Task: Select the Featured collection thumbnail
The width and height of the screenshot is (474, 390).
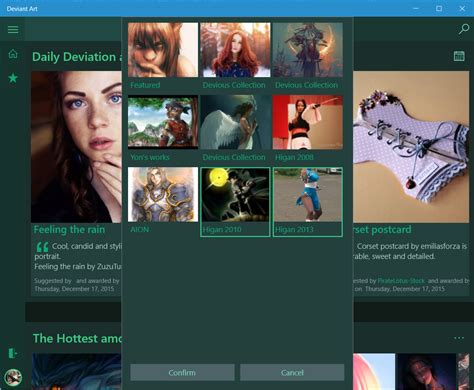Action: pos(163,56)
